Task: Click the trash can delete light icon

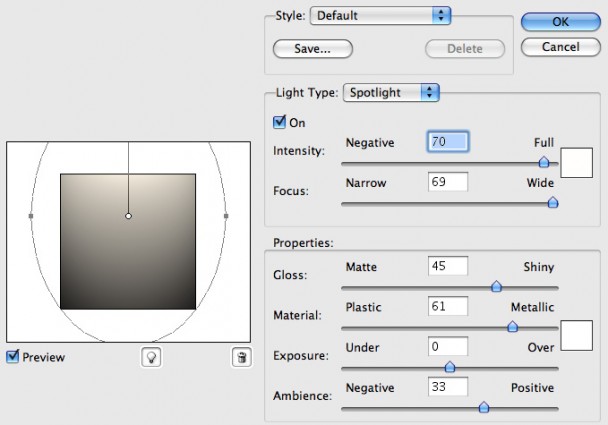Action: pyautogui.click(x=242, y=357)
